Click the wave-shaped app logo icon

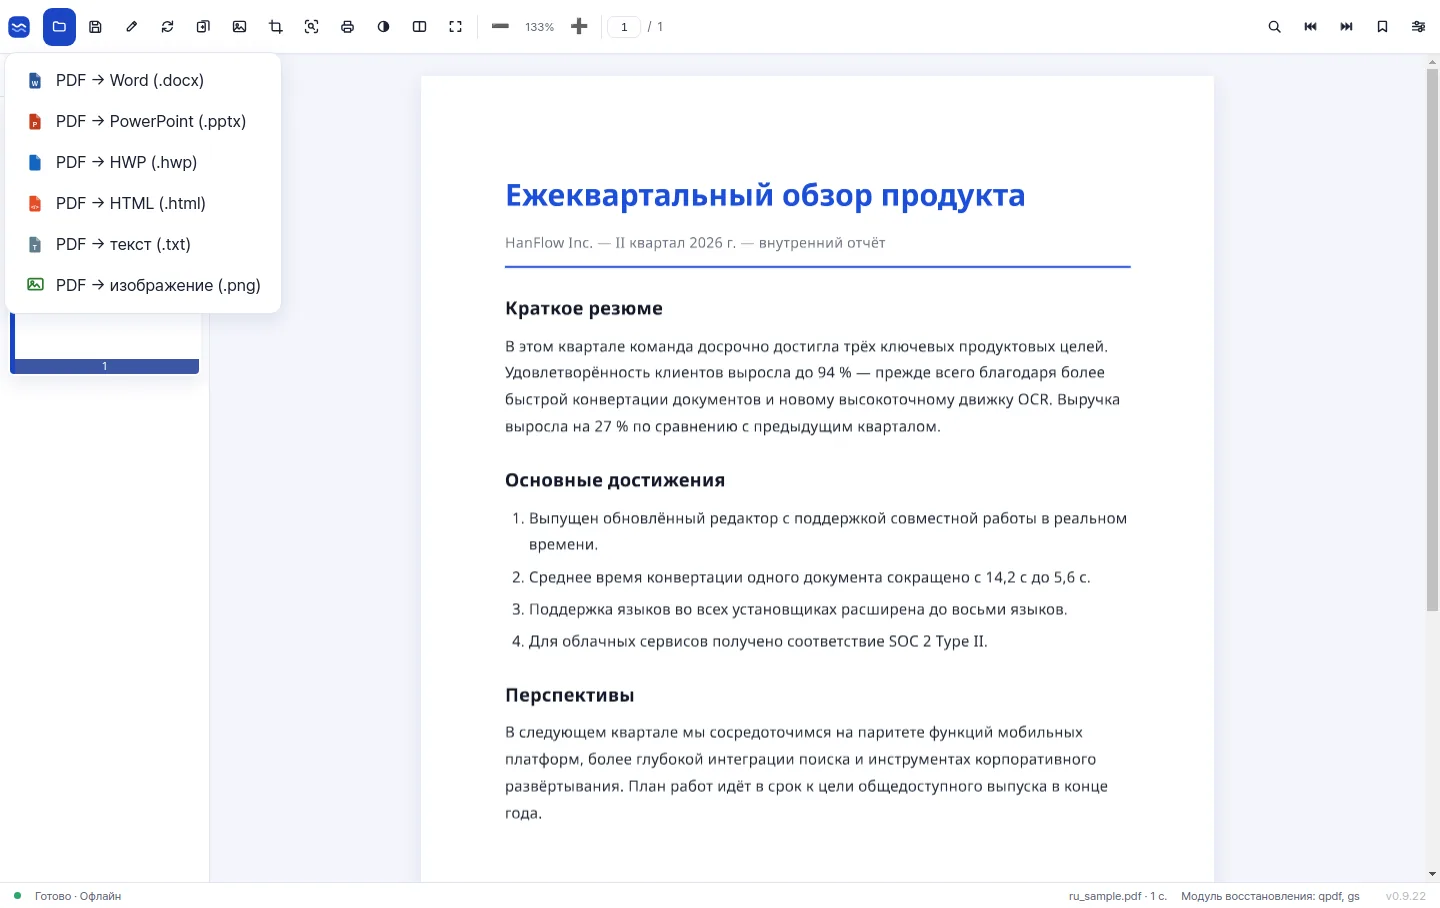(19, 27)
